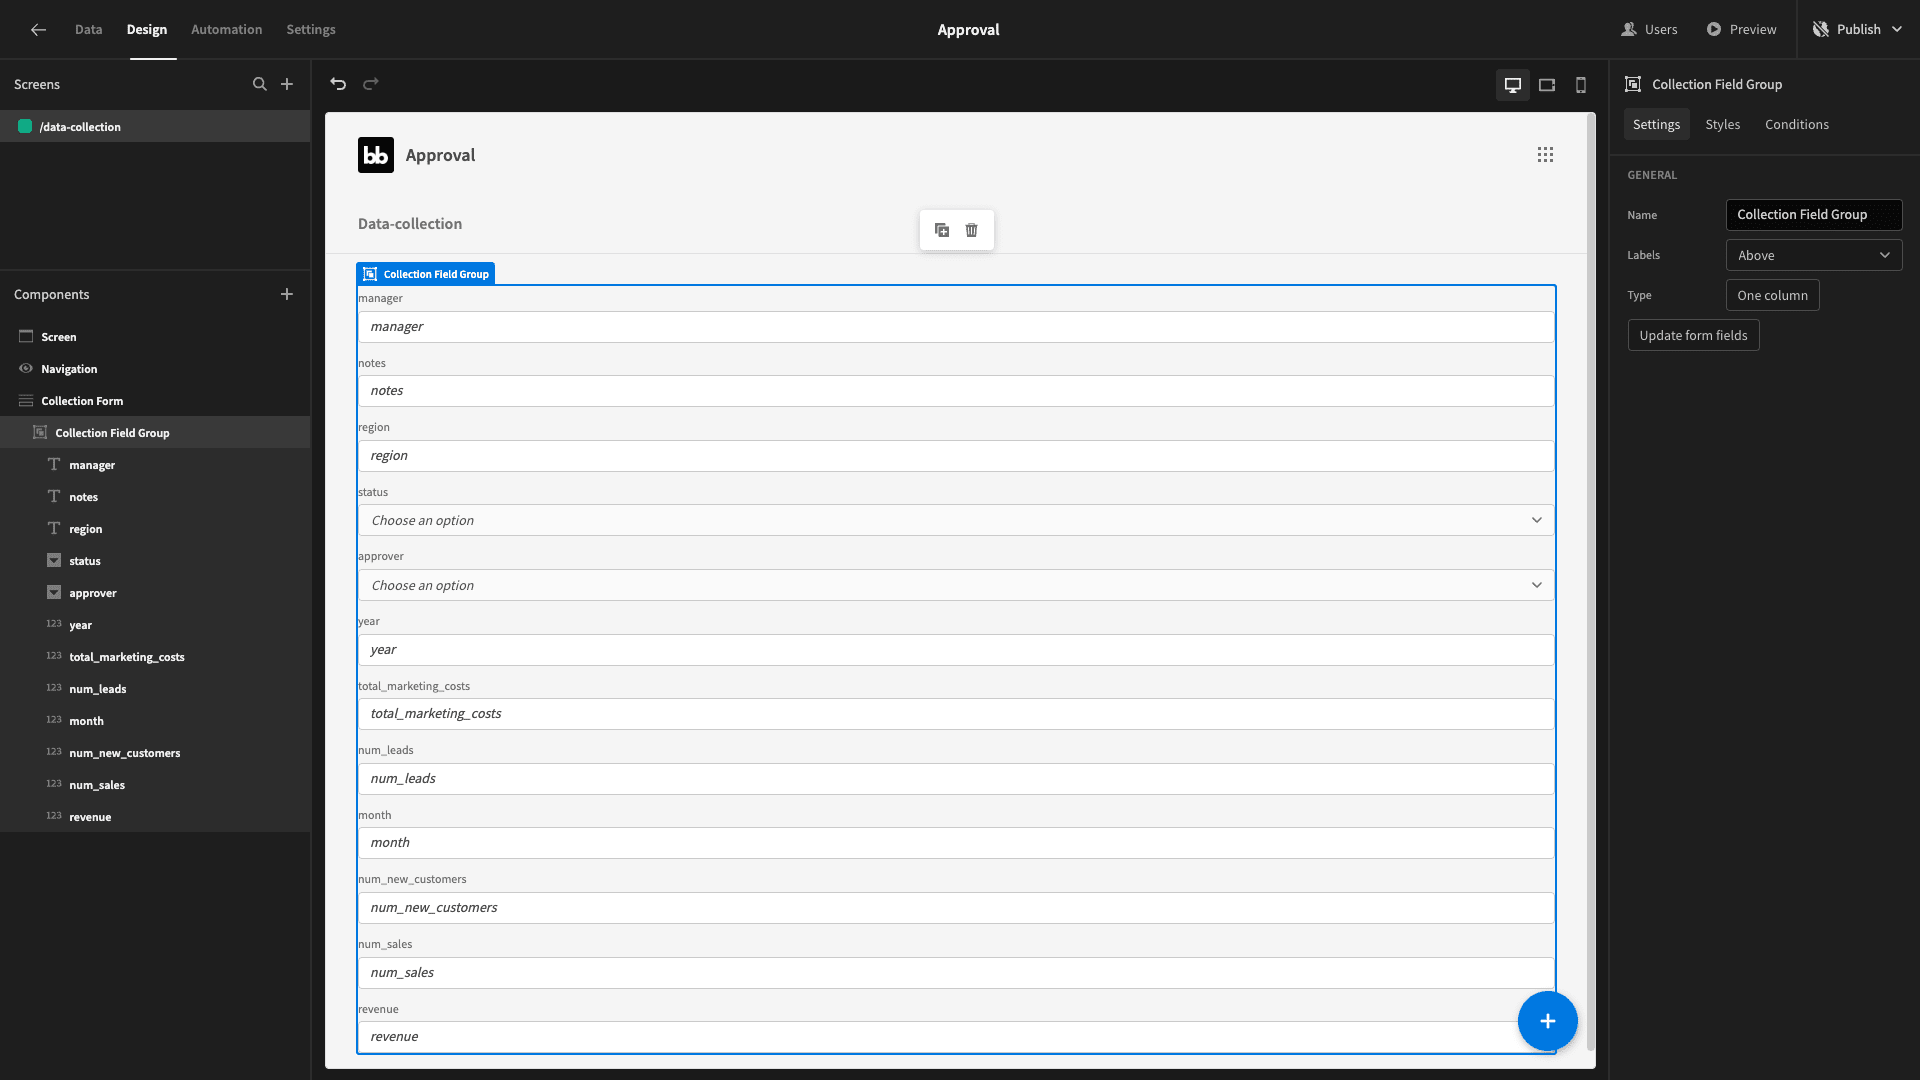
Task: Click the revenue input field in form
Action: (x=955, y=1037)
